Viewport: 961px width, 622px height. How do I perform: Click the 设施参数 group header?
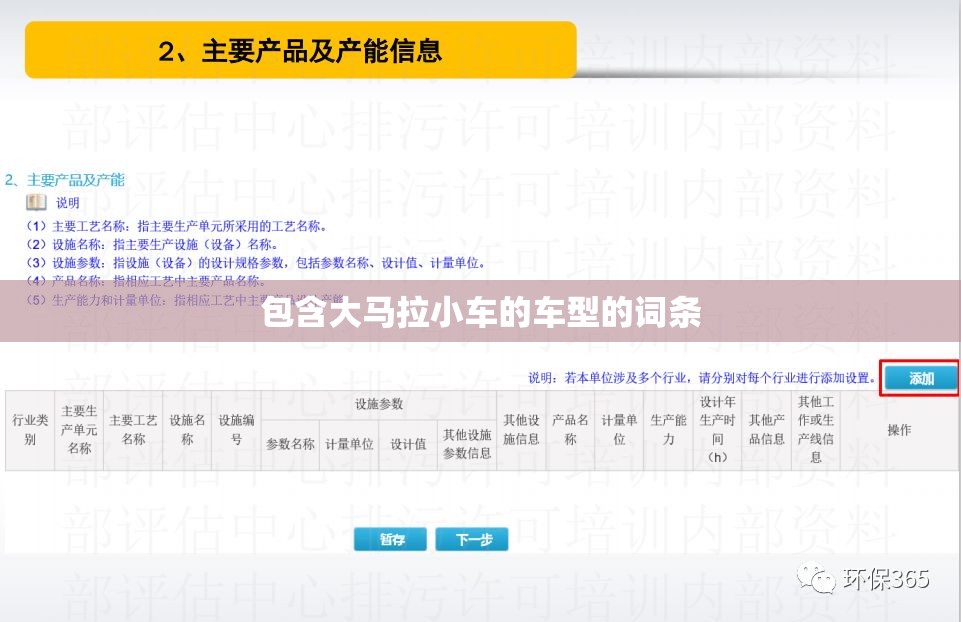tap(379, 404)
